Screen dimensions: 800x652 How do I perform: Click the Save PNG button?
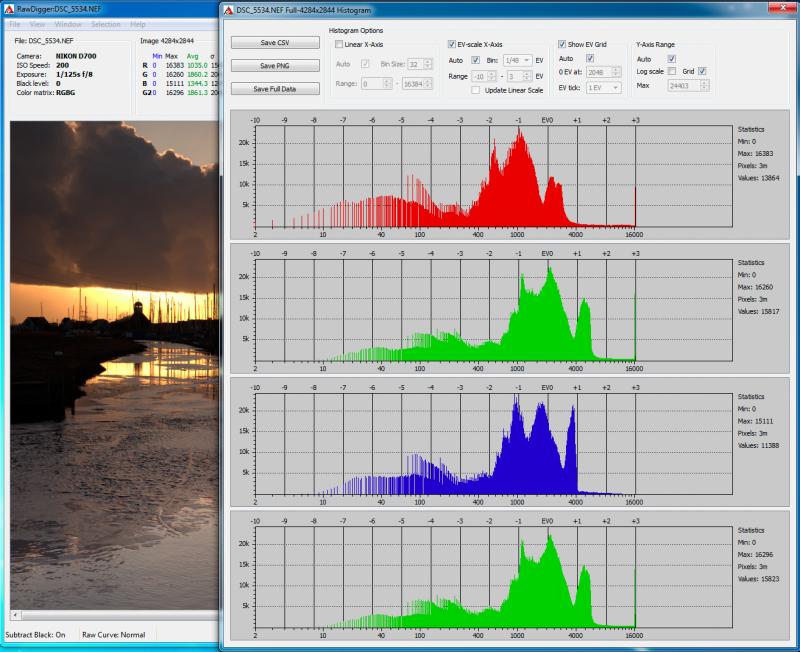(x=275, y=65)
